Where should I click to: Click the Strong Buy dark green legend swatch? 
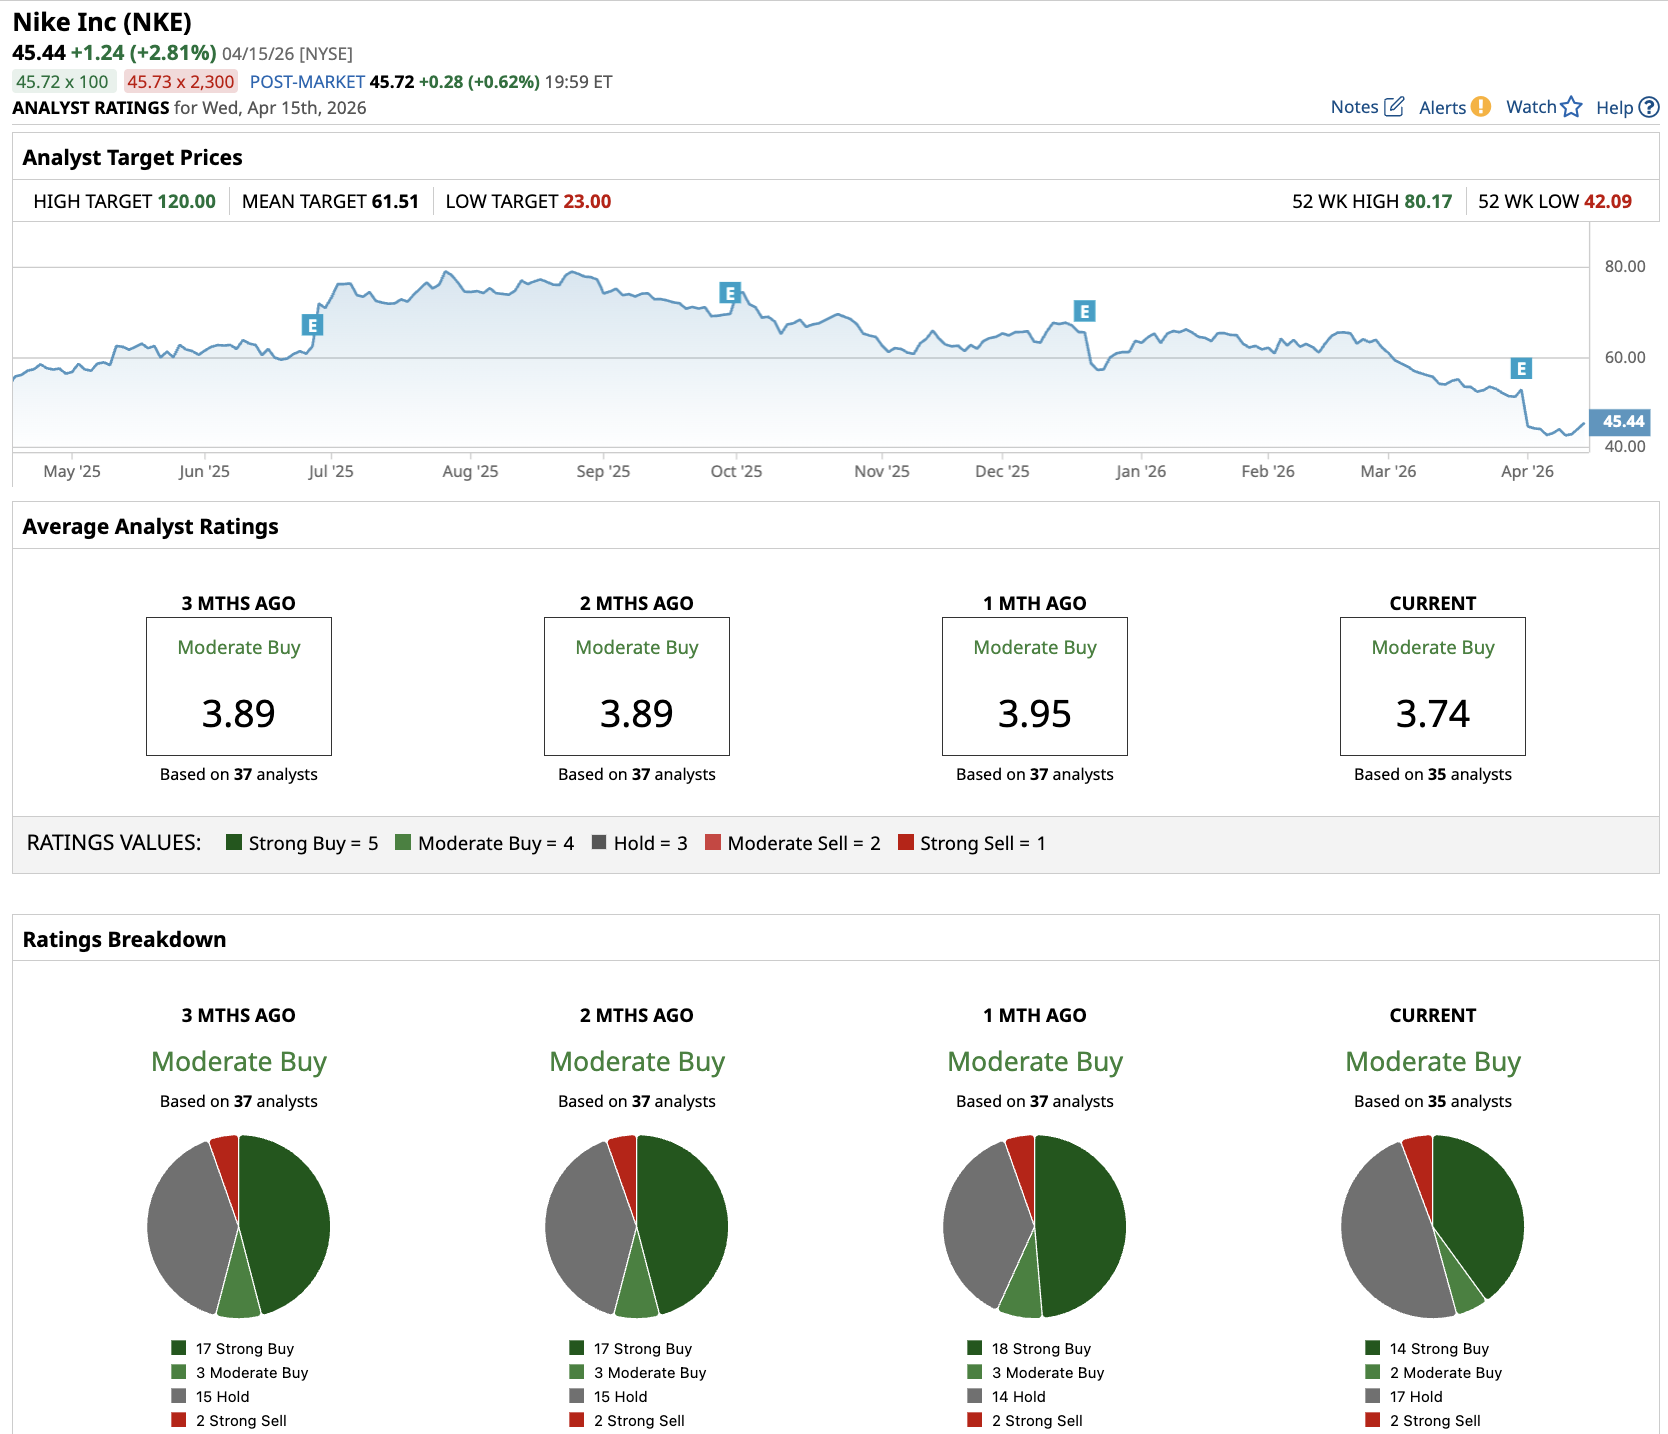(234, 843)
